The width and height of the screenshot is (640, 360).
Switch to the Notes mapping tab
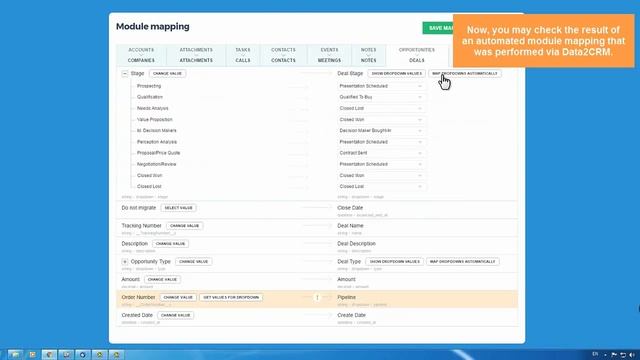click(369, 55)
